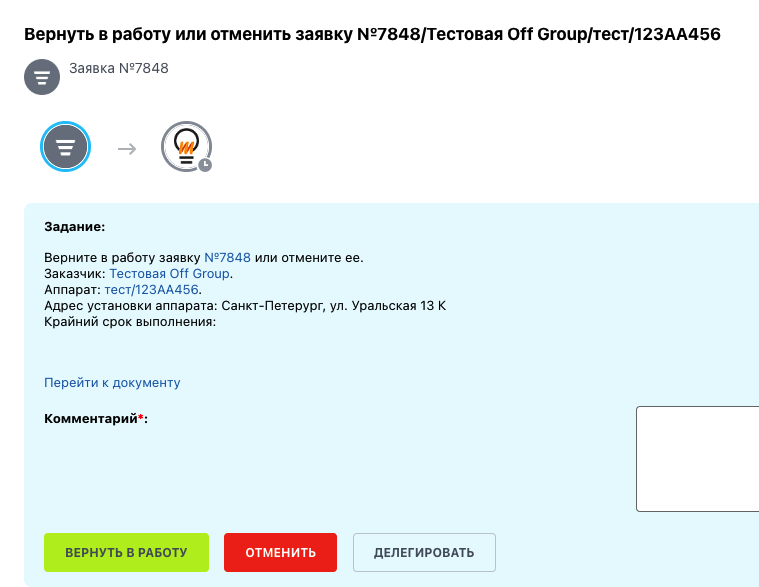759x587 pixels.
Task: Open device link тест/123АА456
Action: pos(152,289)
